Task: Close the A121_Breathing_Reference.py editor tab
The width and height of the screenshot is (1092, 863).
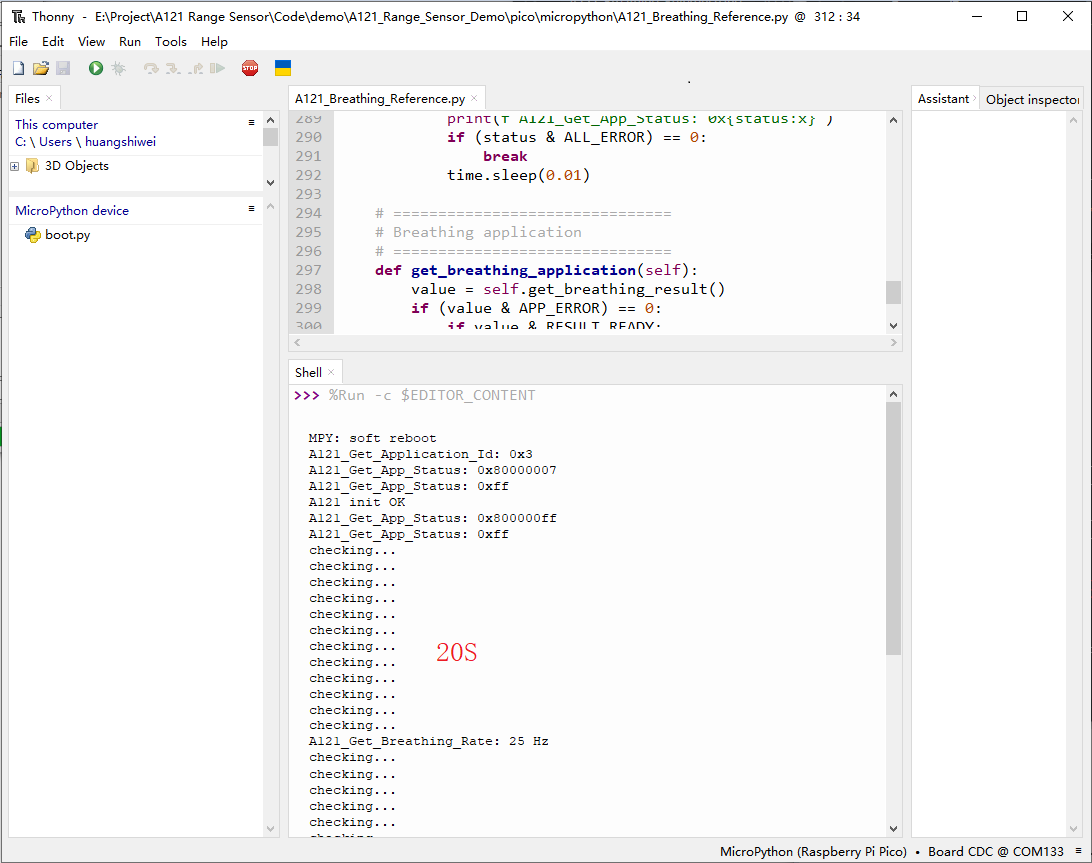Action: [474, 99]
